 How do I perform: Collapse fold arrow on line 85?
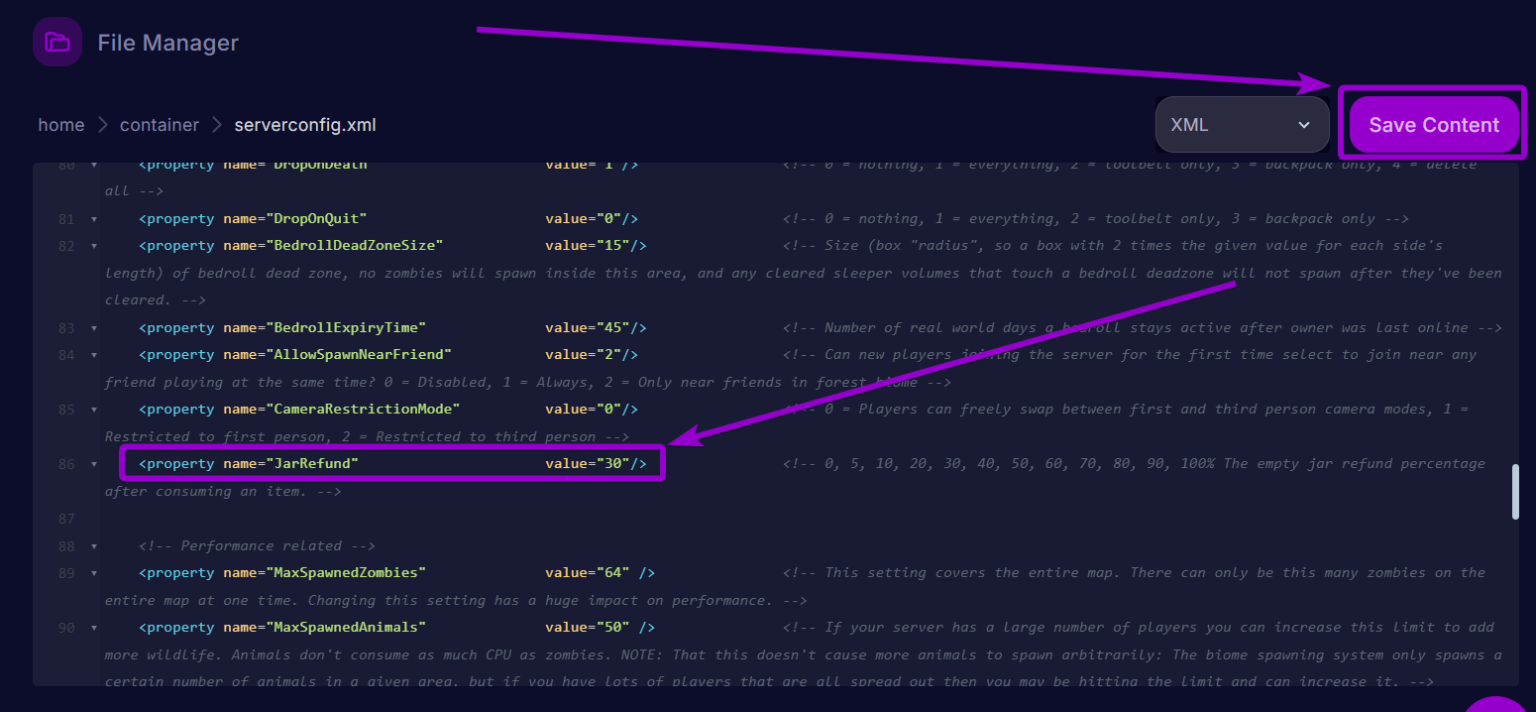click(94, 410)
